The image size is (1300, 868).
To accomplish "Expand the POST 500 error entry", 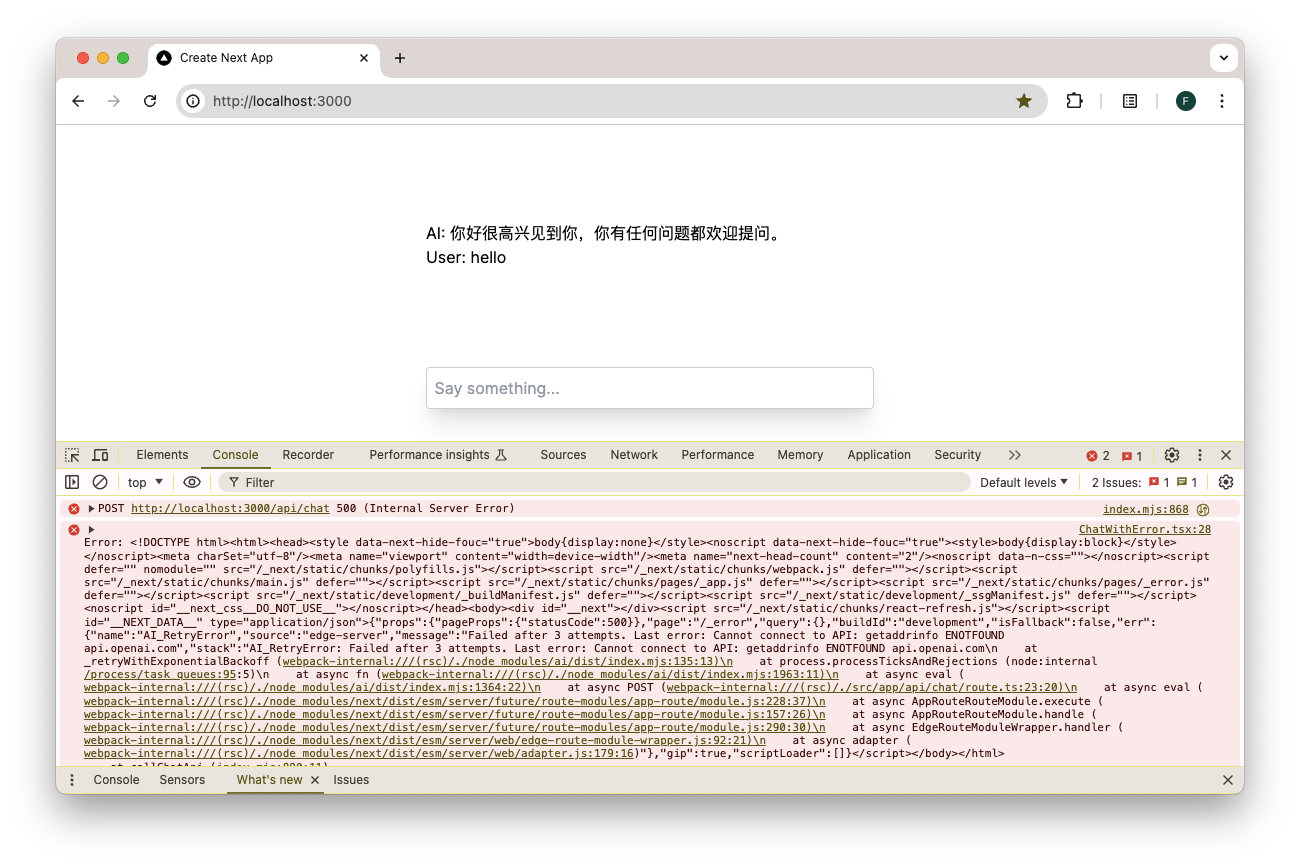I will [x=92, y=509].
